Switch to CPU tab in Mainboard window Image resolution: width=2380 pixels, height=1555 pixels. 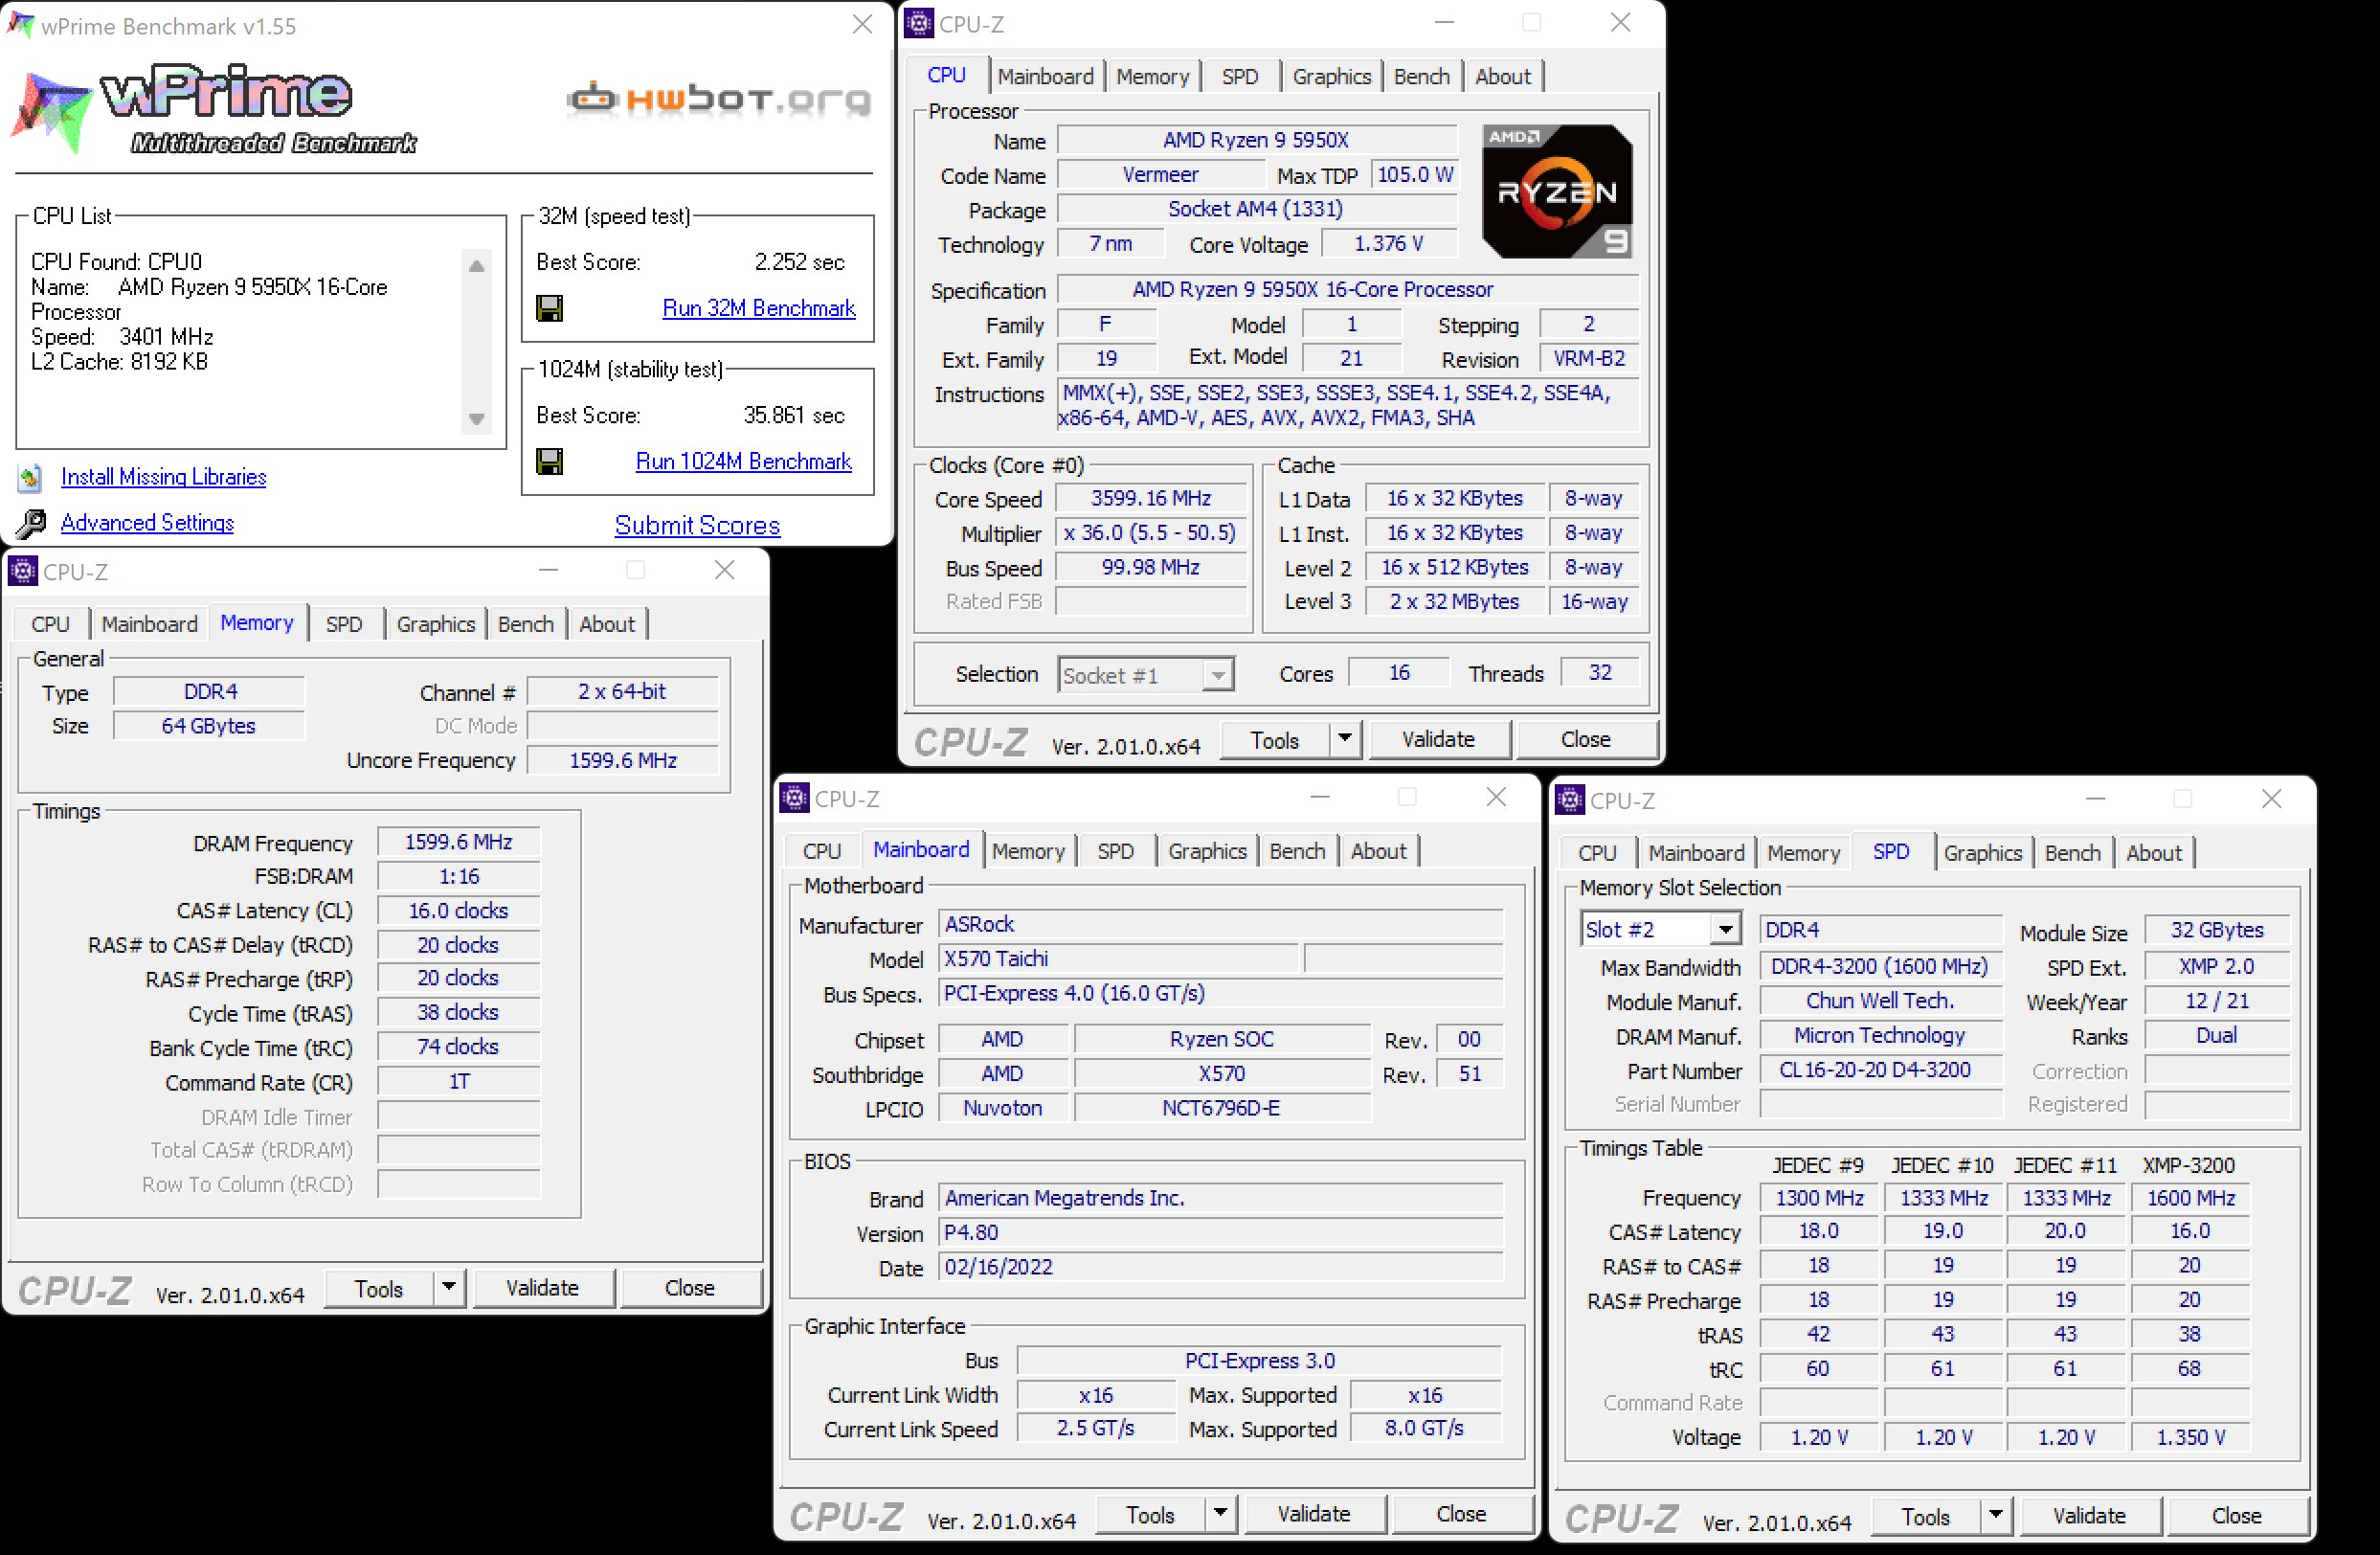pos(822,851)
